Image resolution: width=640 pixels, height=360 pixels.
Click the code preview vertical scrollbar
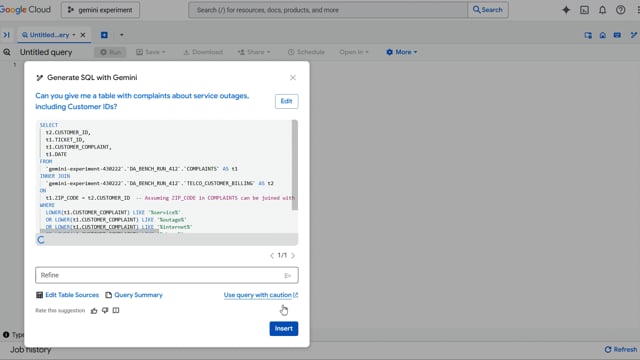click(295, 165)
